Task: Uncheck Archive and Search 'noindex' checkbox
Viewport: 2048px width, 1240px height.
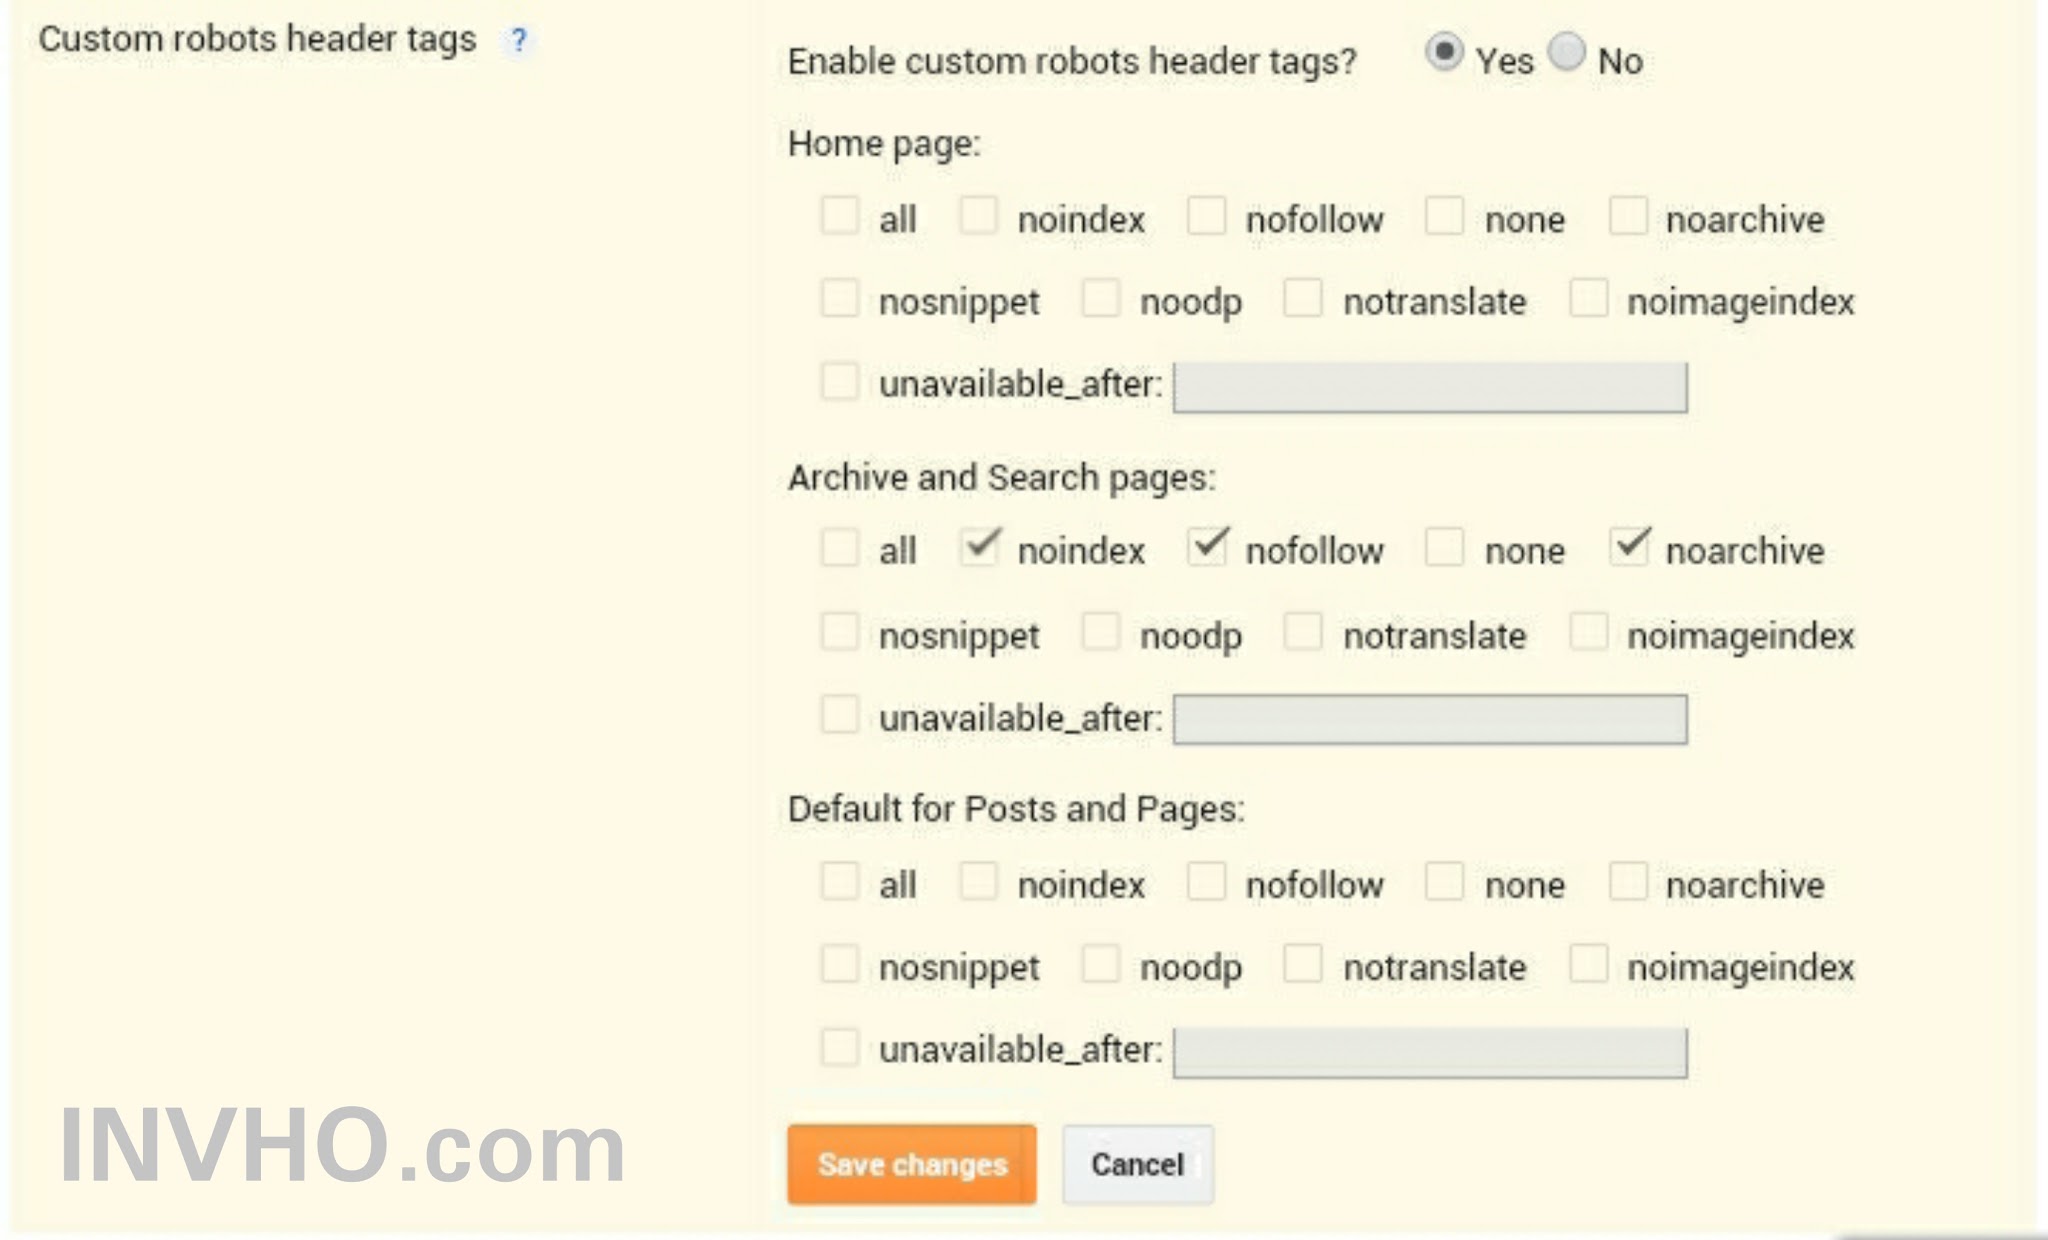Action: click(979, 547)
